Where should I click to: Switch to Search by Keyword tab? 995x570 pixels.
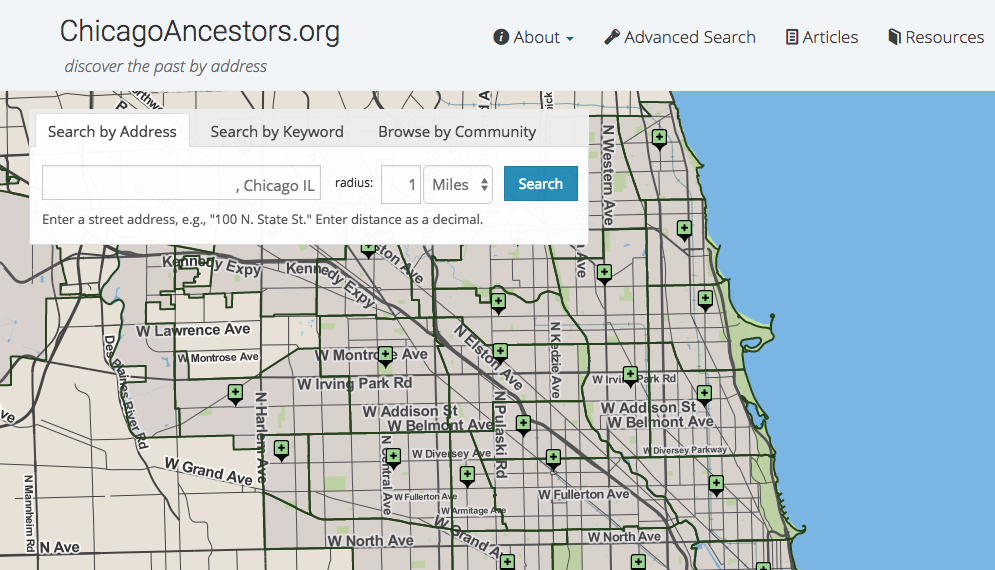point(277,131)
